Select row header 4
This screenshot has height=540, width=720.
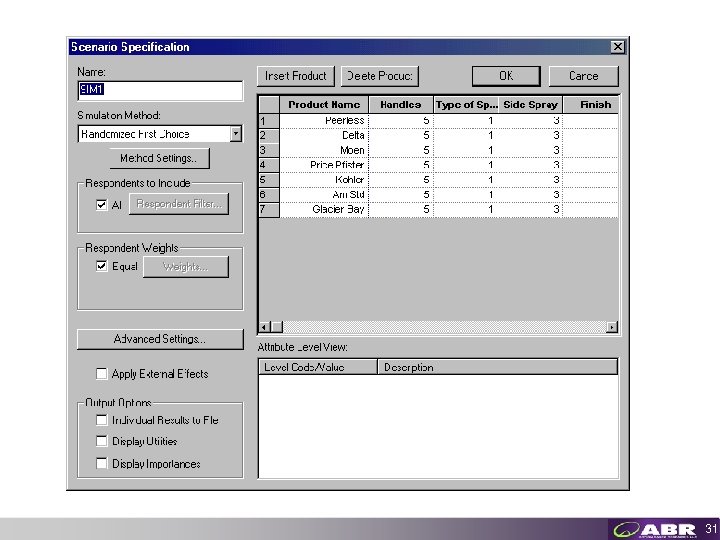tap(269, 165)
